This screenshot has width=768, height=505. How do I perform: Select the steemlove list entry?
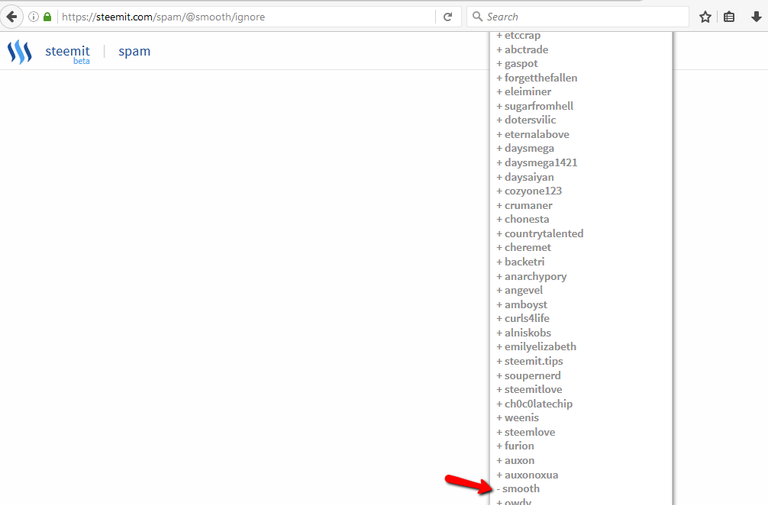coord(526,433)
